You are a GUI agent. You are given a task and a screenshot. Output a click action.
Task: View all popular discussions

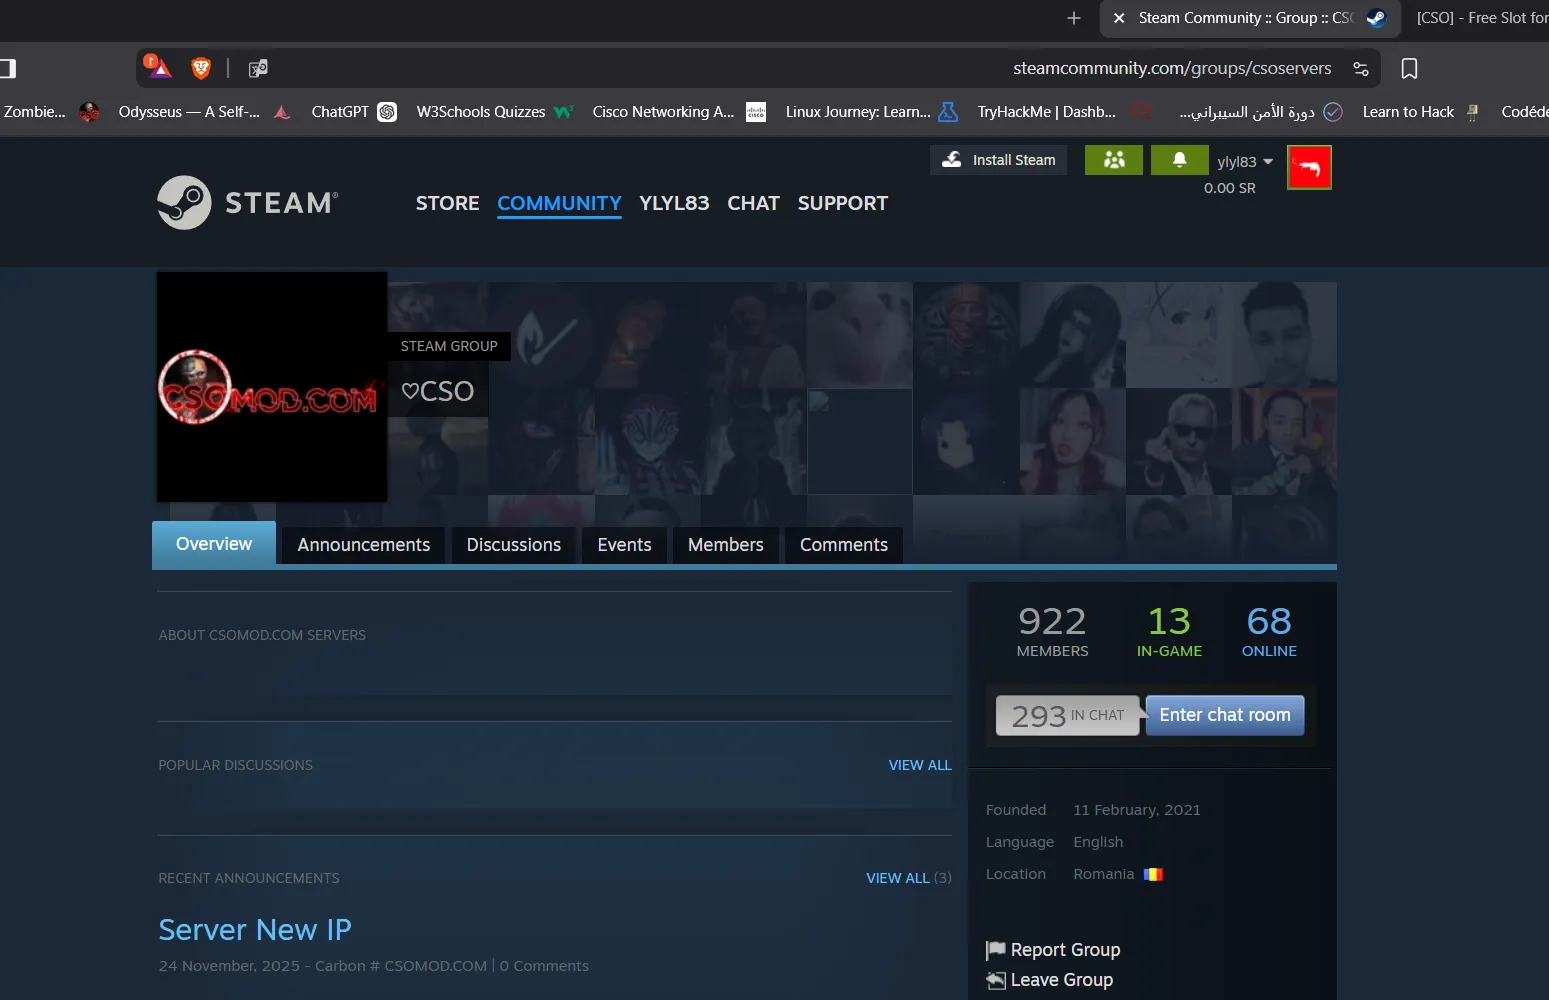click(920, 765)
